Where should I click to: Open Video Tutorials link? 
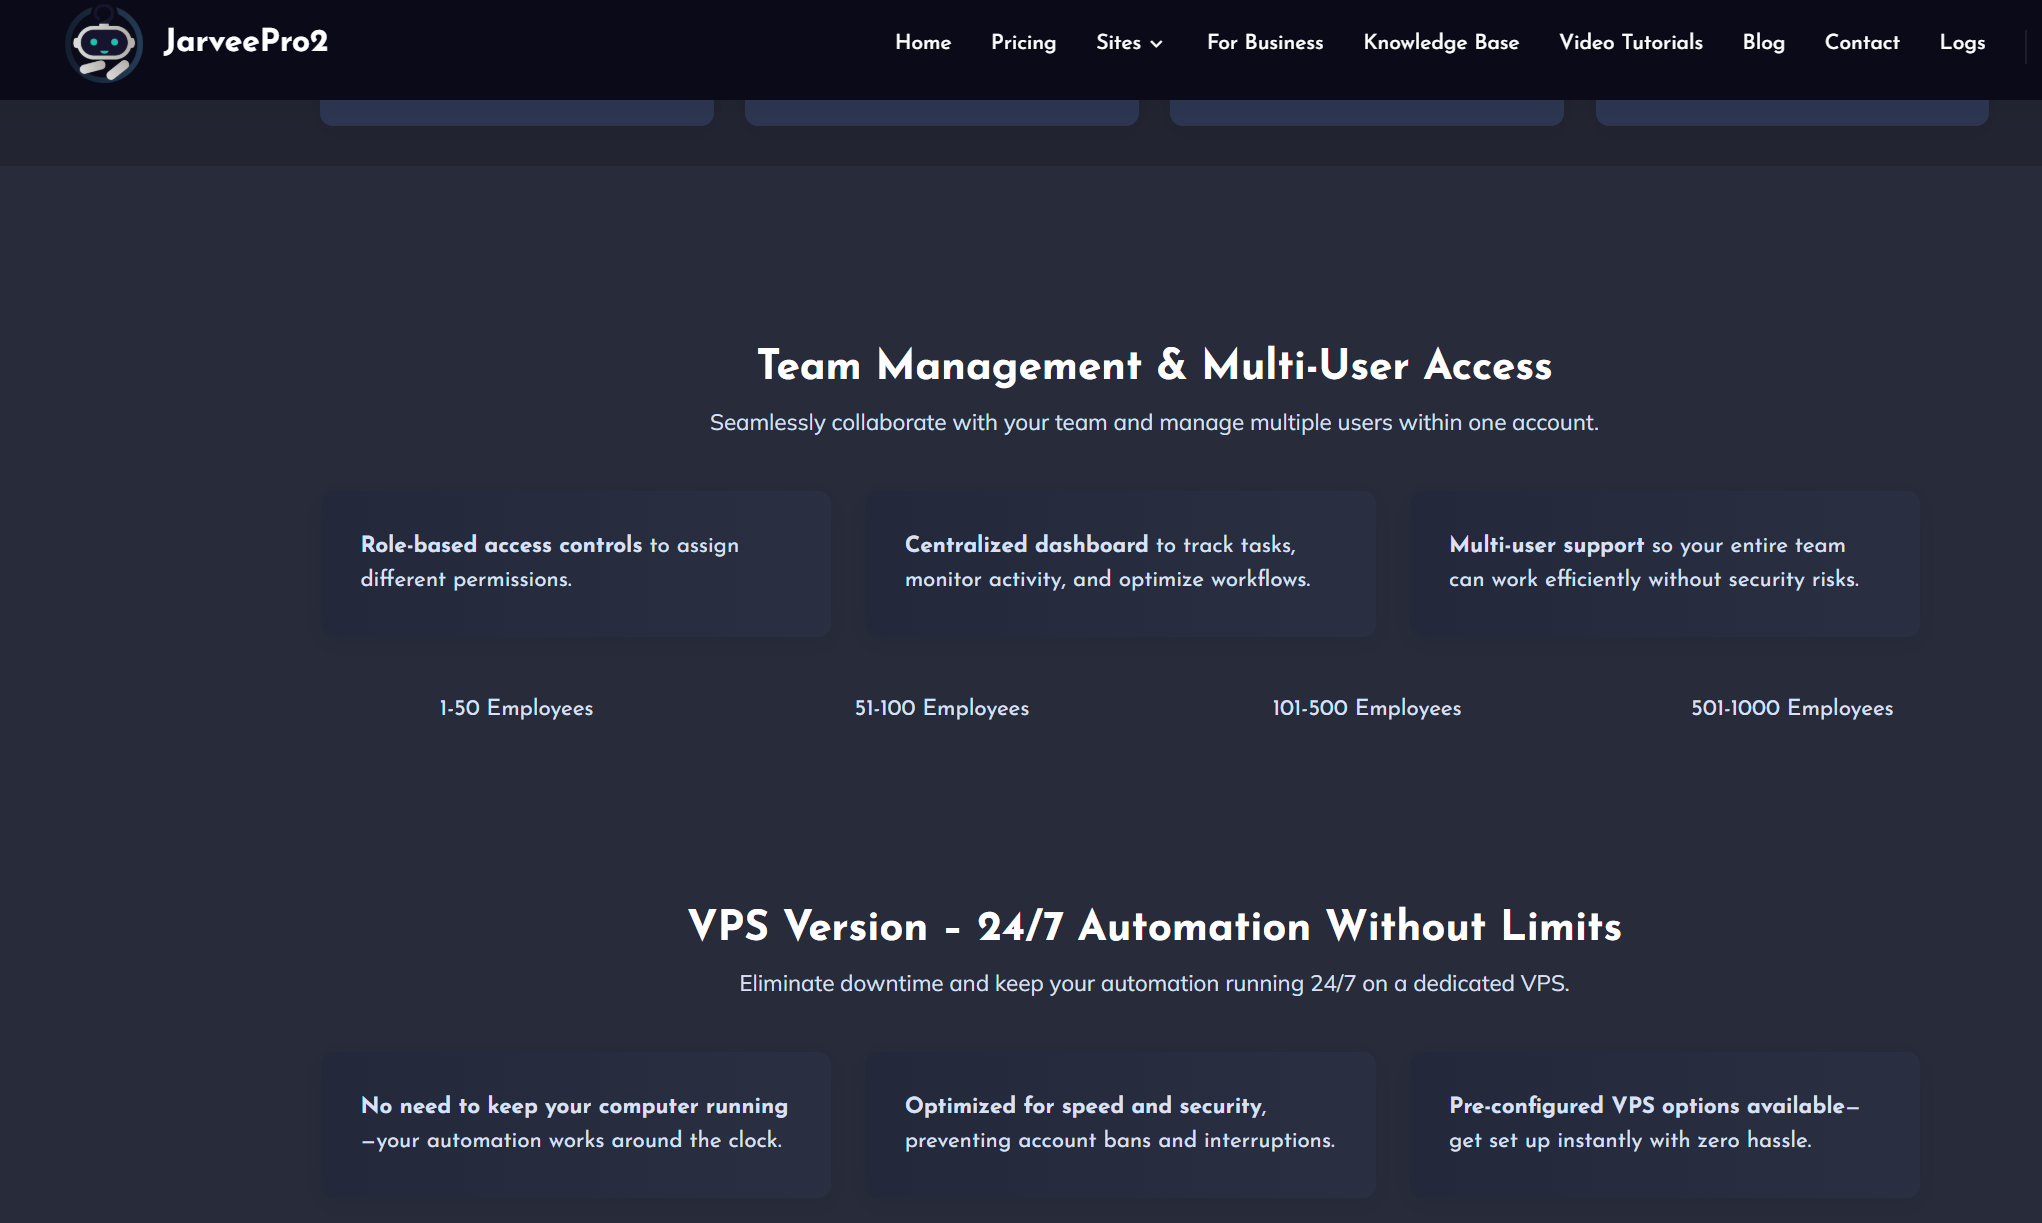1630,42
